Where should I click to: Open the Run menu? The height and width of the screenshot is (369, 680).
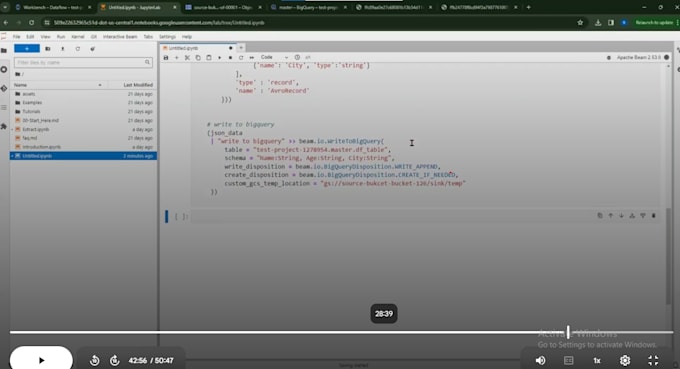tap(61, 37)
